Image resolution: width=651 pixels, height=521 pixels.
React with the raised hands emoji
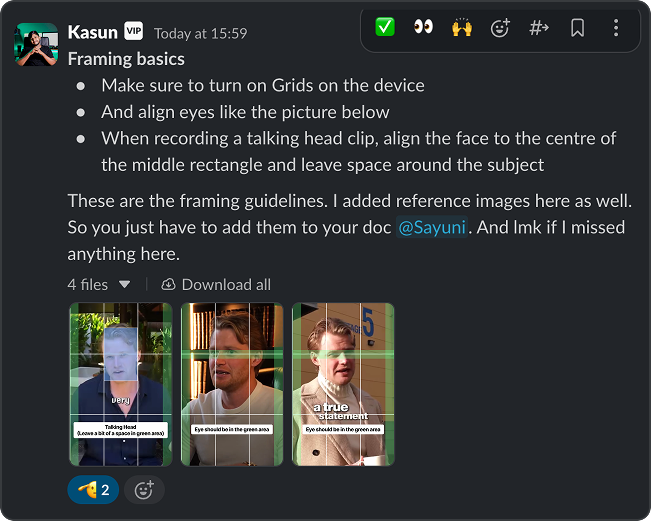(461, 27)
